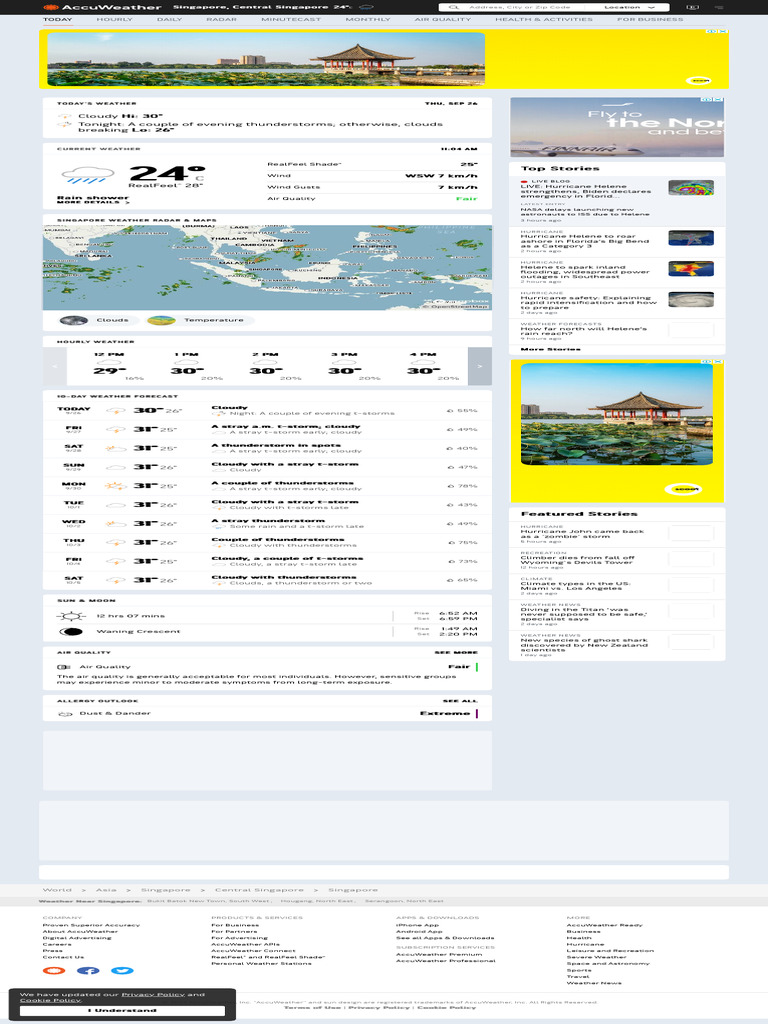
Task: Click the Air Quality card icon
Action: click(x=64, y=667)
